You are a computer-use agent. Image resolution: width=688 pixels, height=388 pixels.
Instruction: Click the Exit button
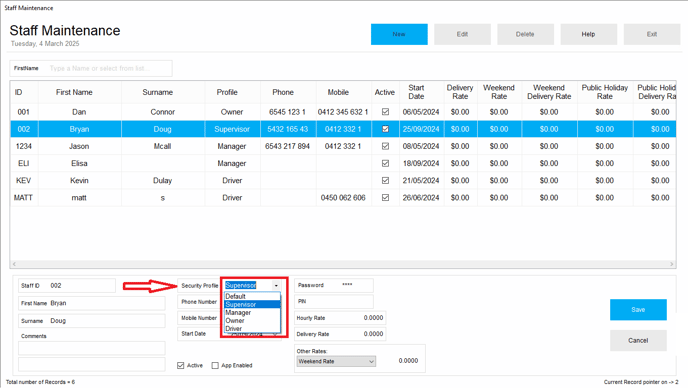click(652, 34)
